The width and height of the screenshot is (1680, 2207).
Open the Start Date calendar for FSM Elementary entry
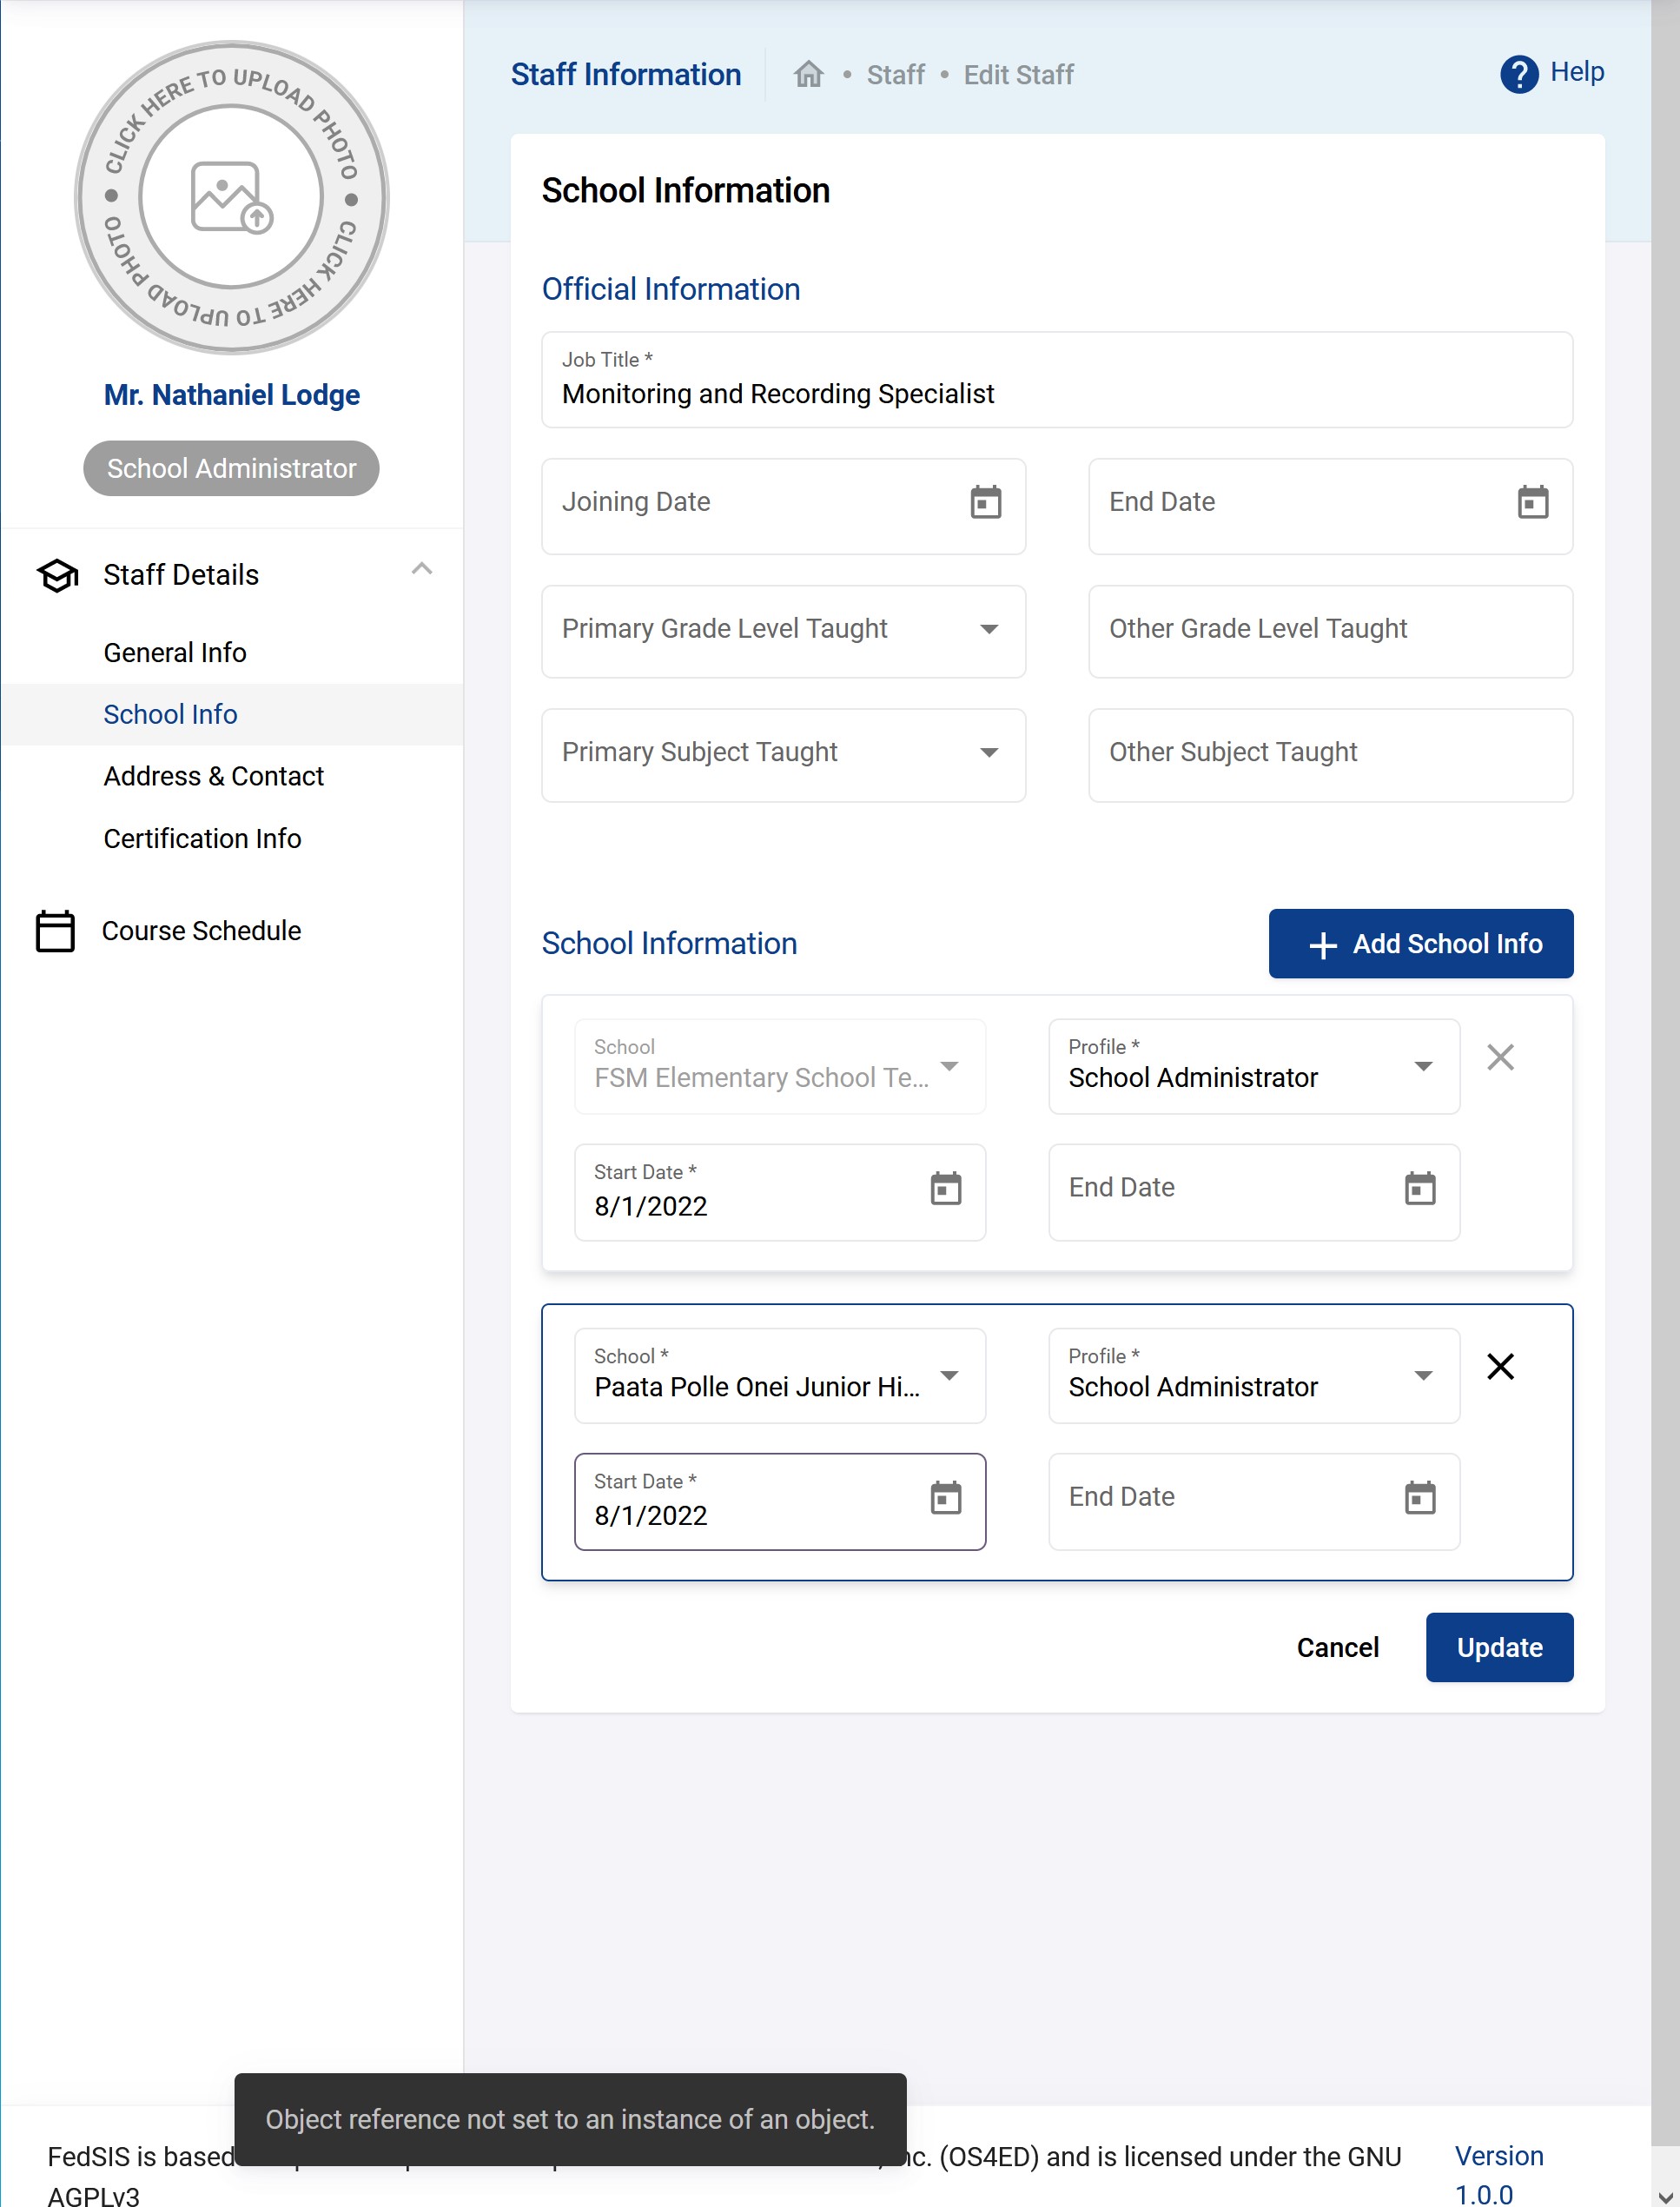click(946, 1190)
